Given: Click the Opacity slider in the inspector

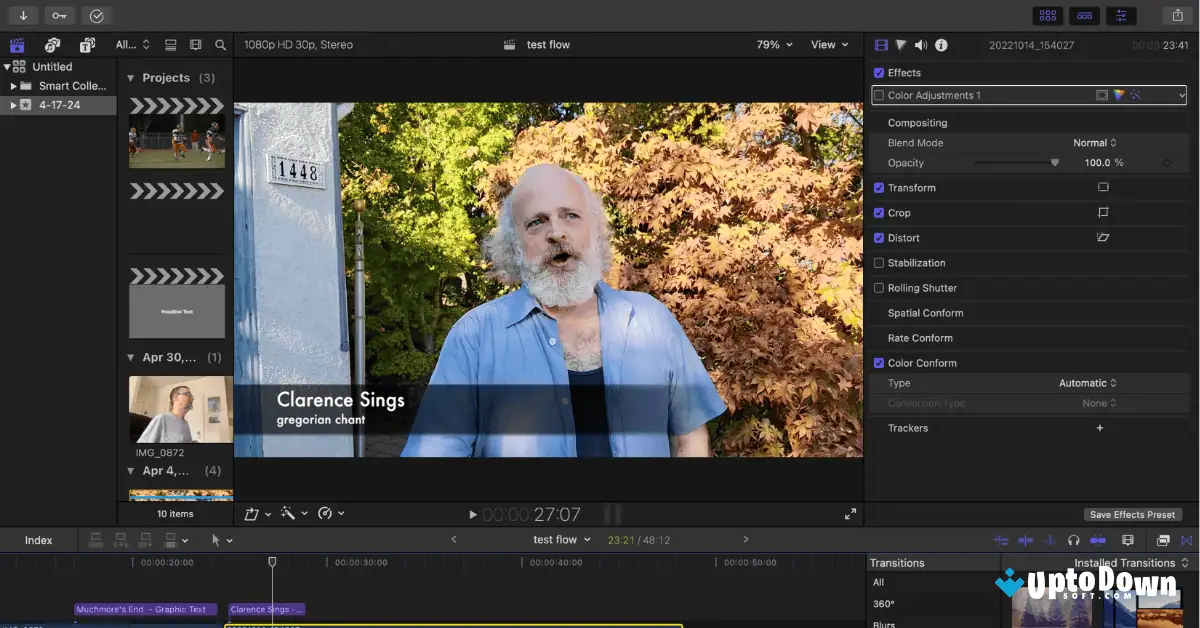Looking at the screenshot, I should pos(1055,160).
